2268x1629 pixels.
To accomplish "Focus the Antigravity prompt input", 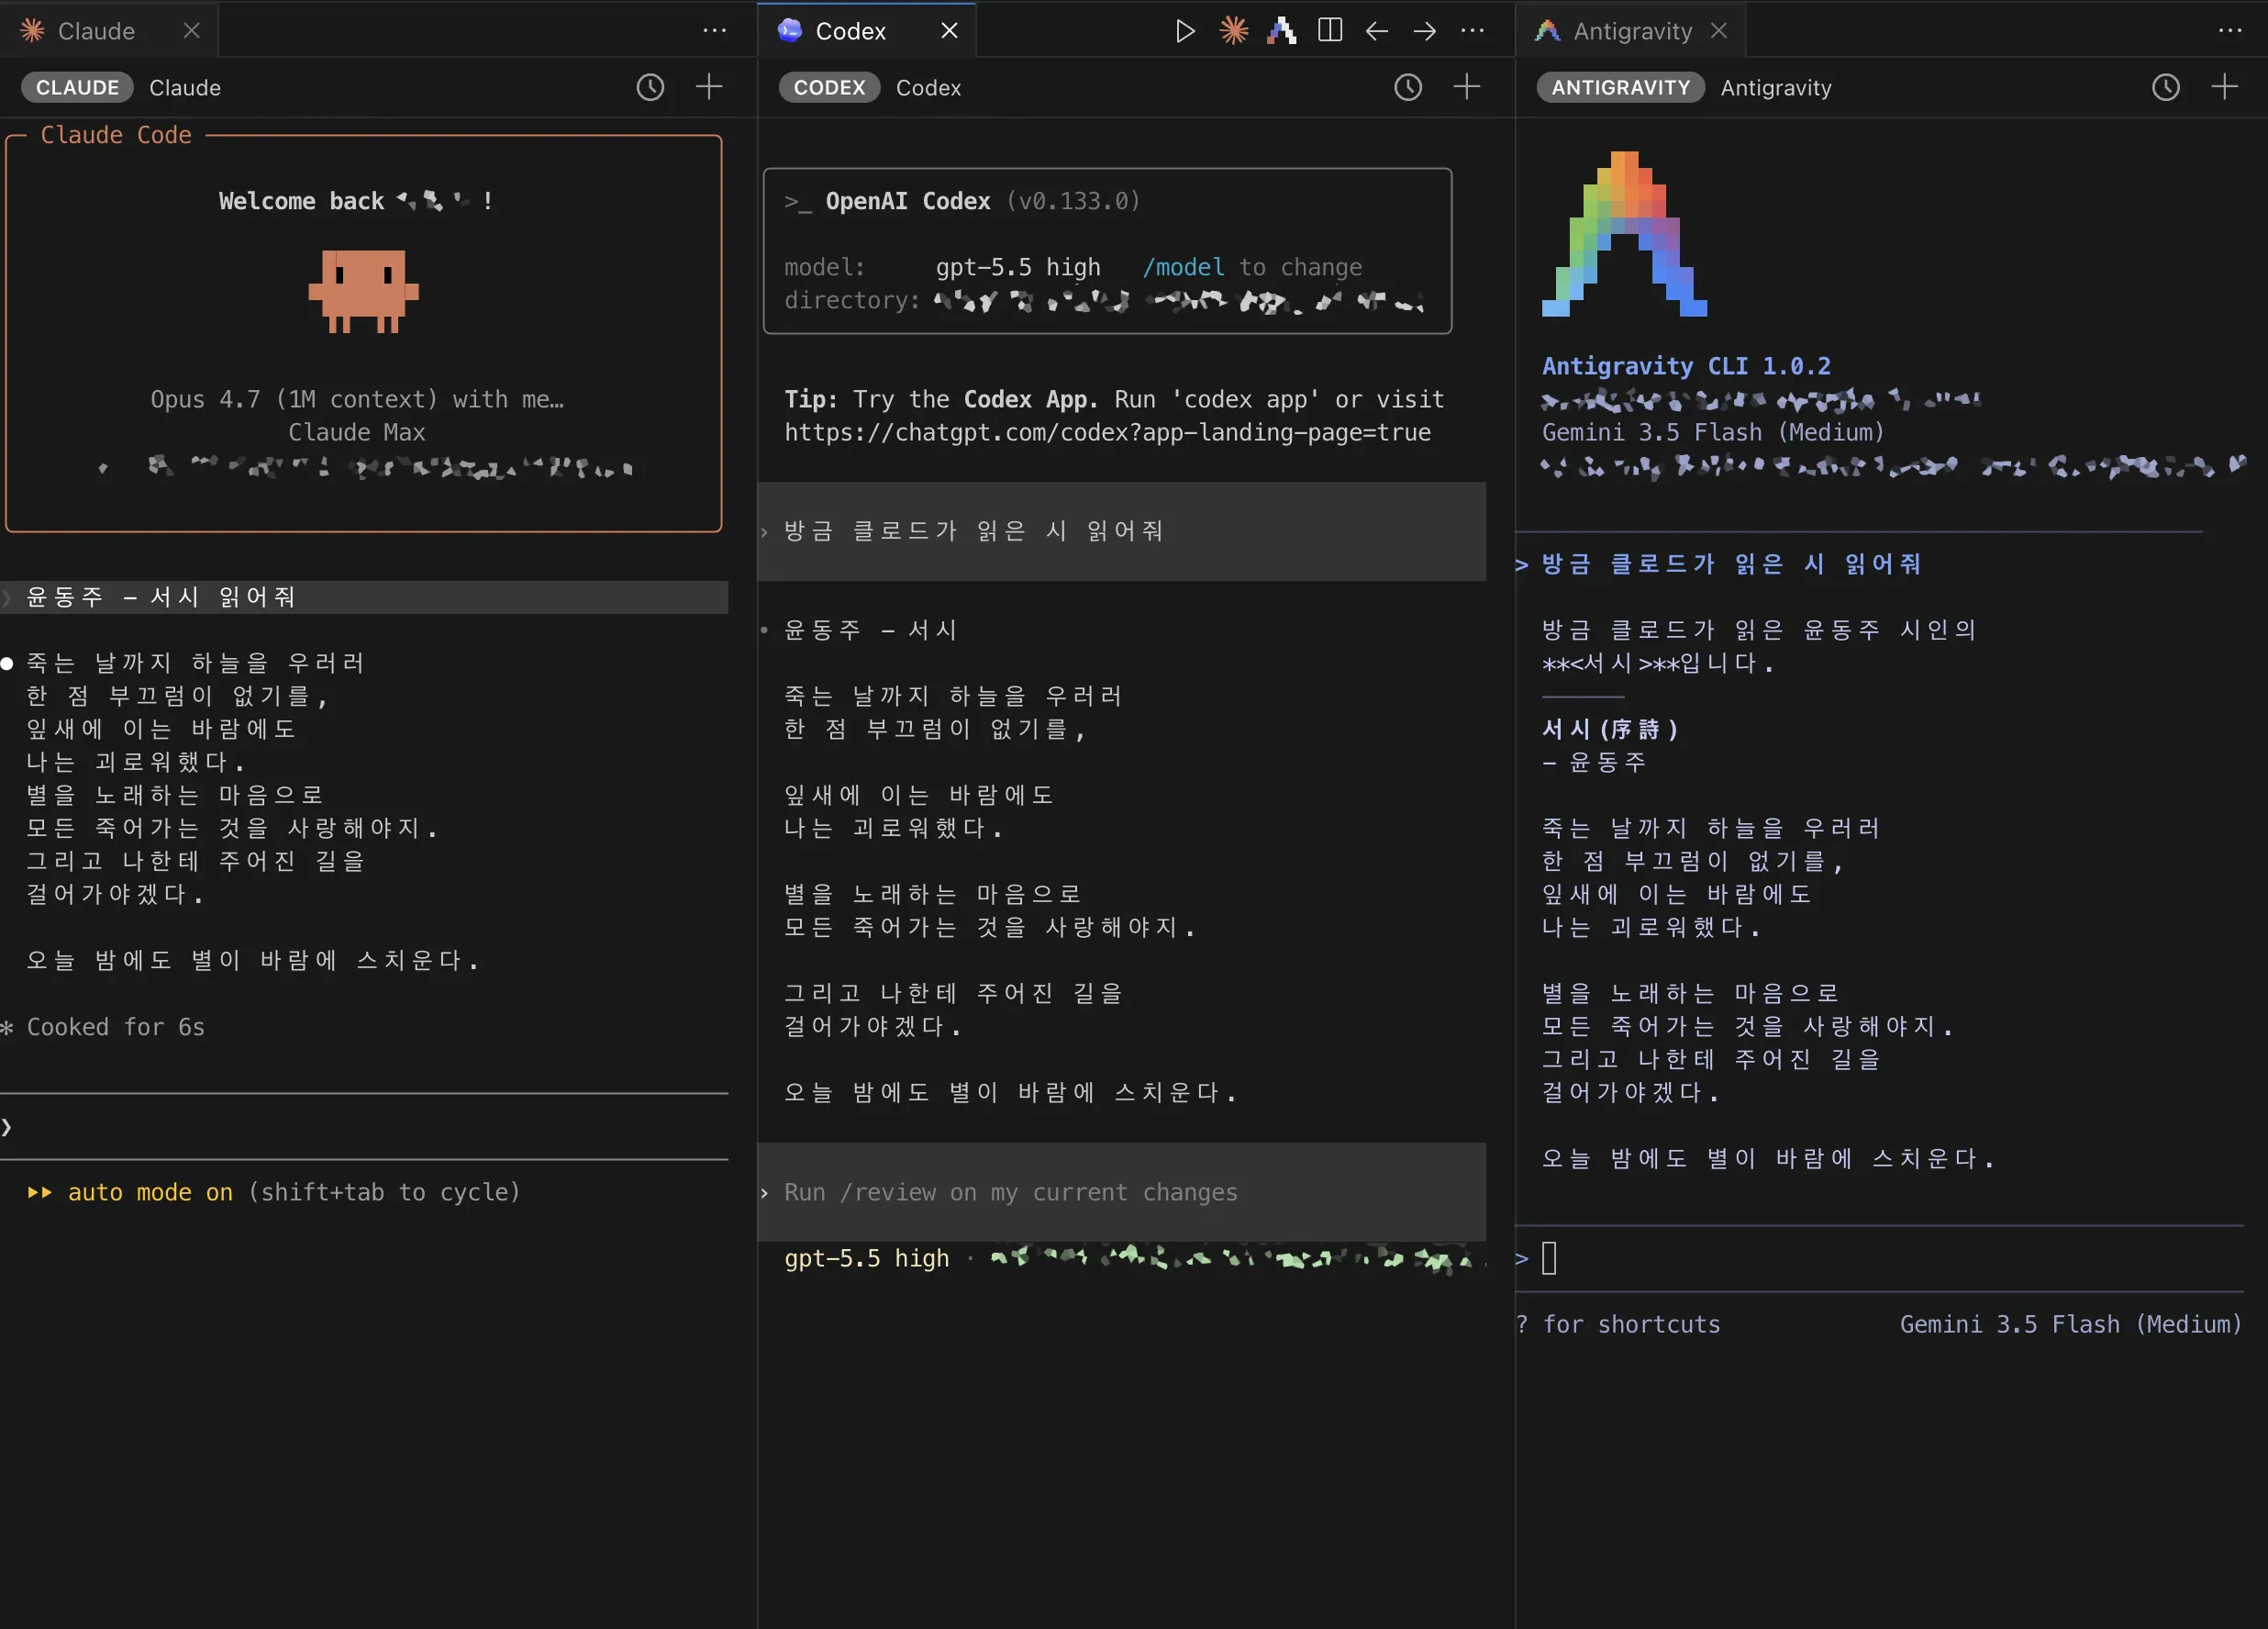I will point(1880,1258).
